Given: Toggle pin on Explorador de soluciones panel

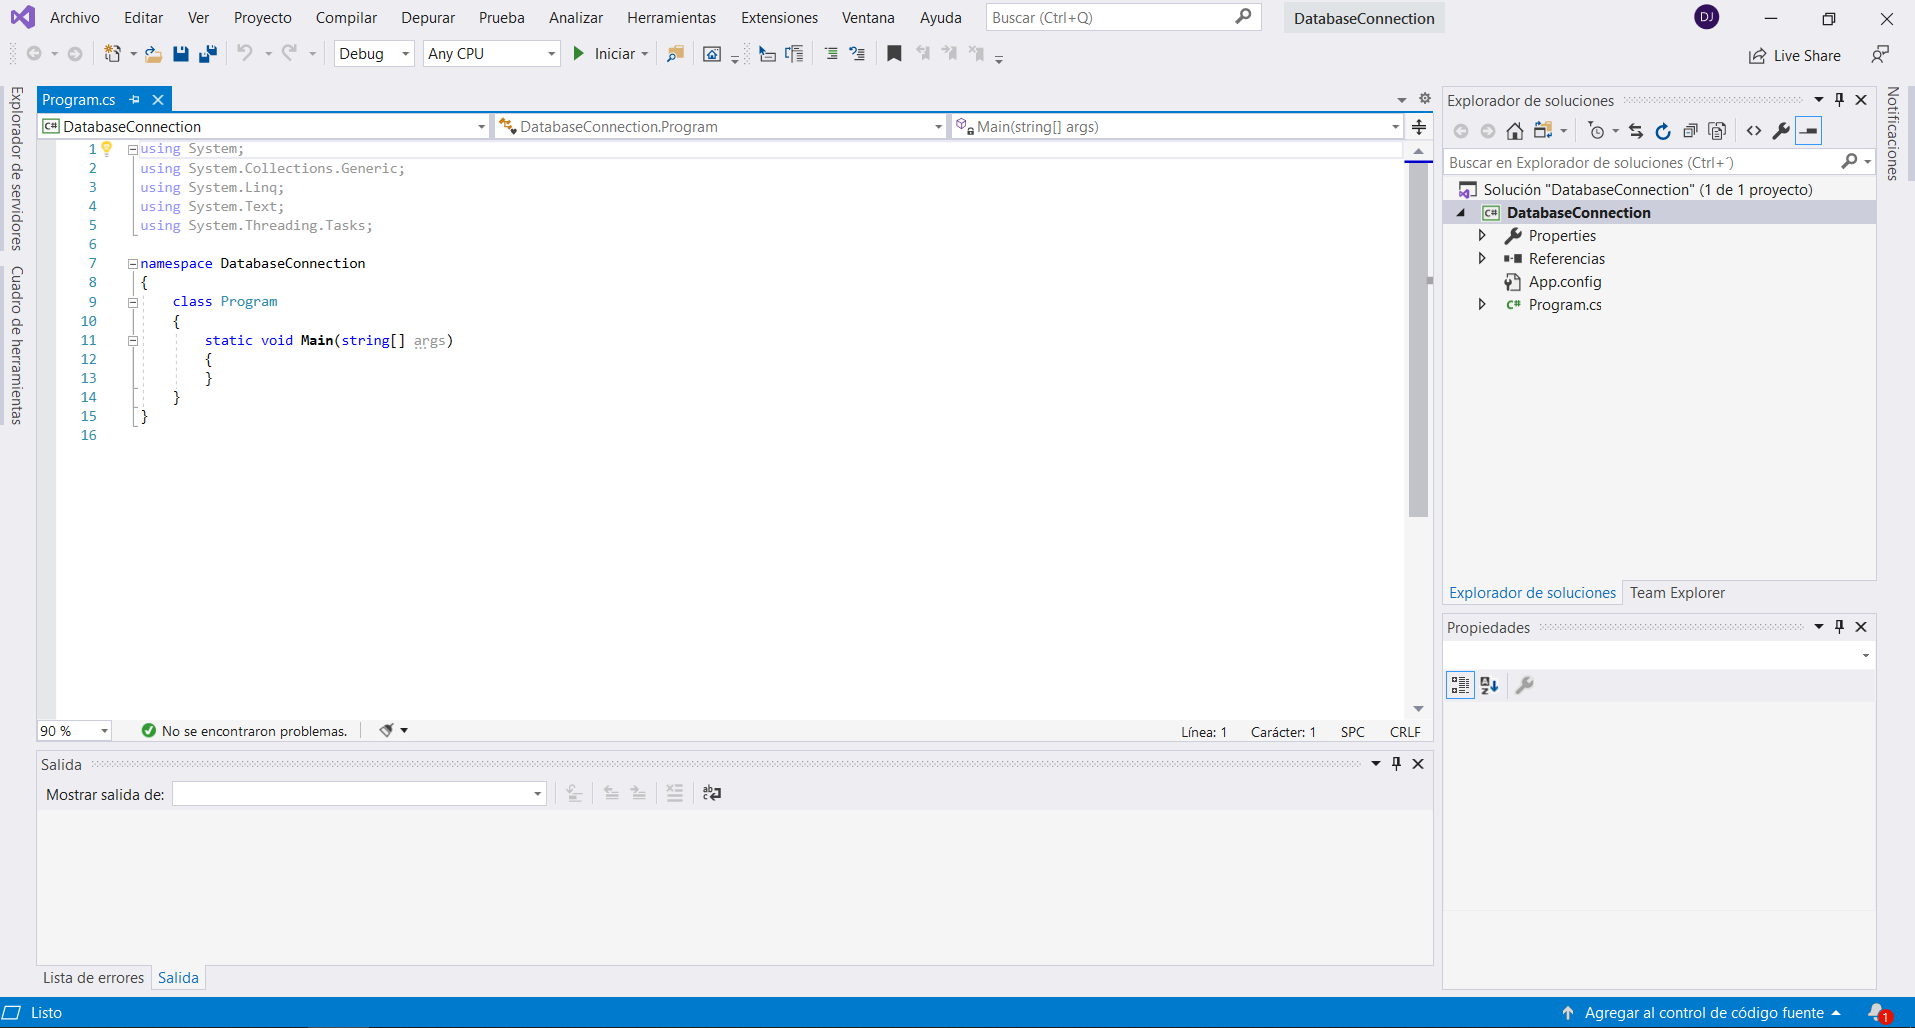Looking at the screenshot, I should tap(1839, 100).
